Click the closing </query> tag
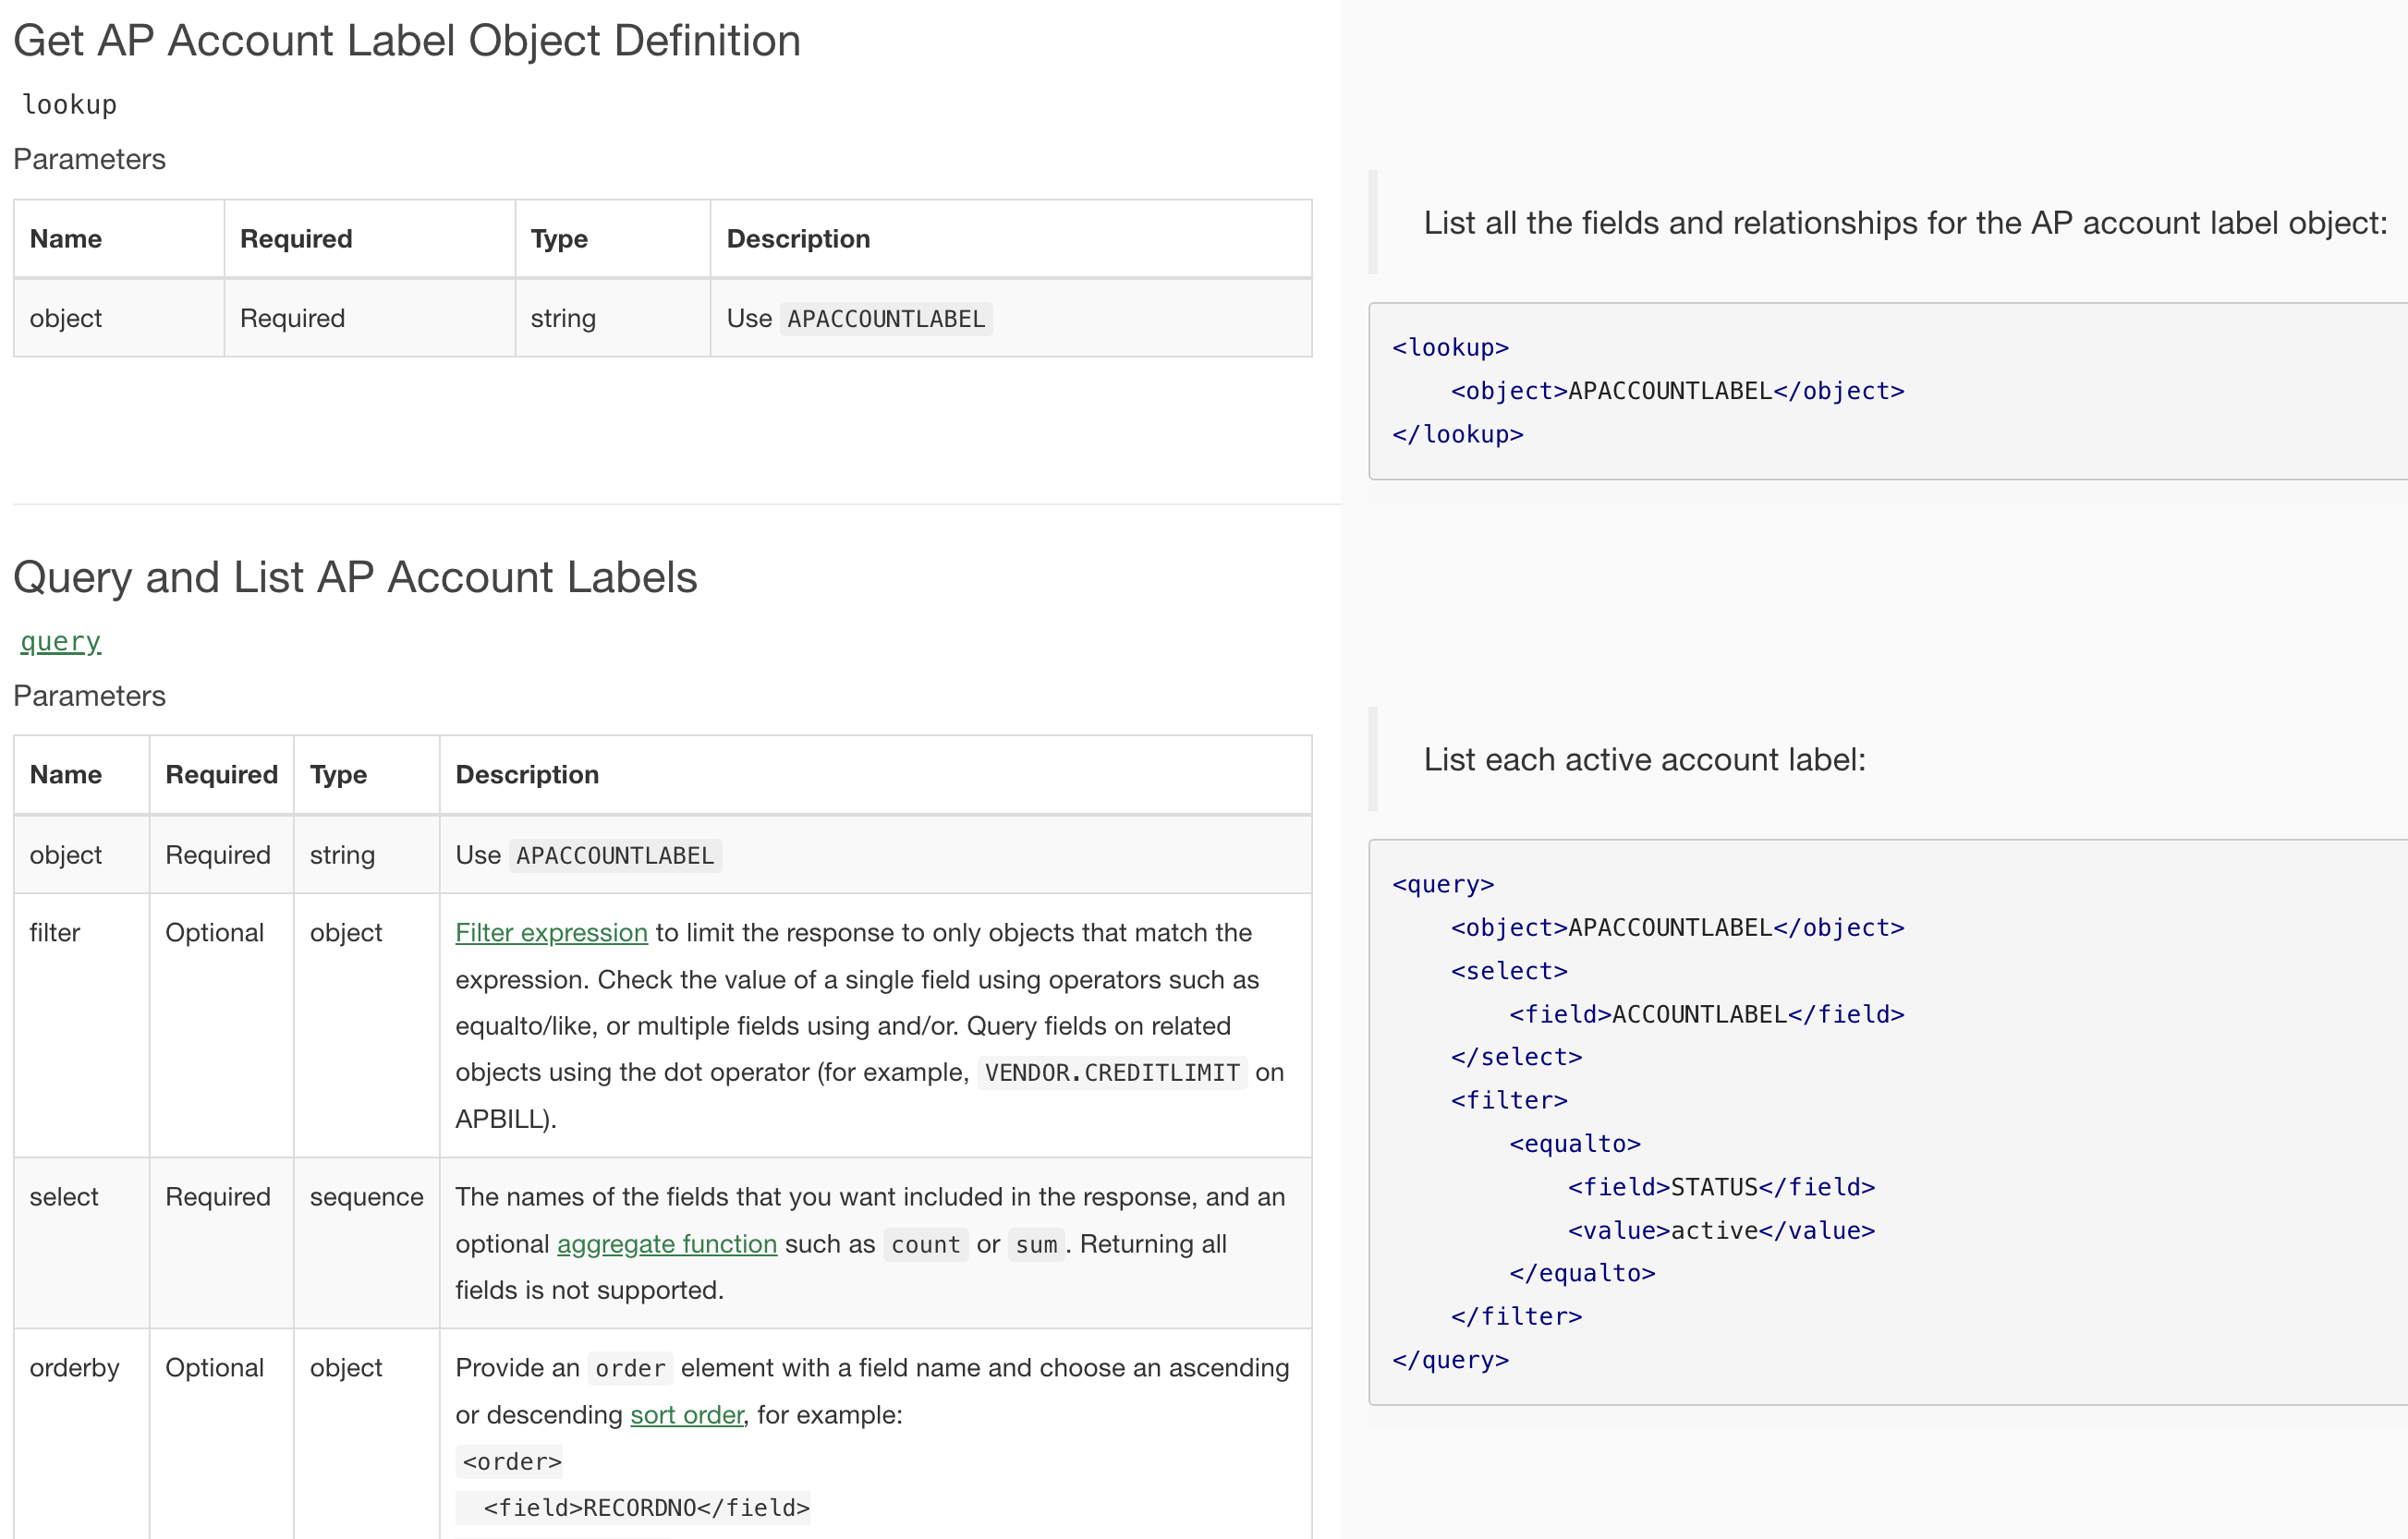This screenshot has height=1539, width=2408. tap(1450, 1359)
